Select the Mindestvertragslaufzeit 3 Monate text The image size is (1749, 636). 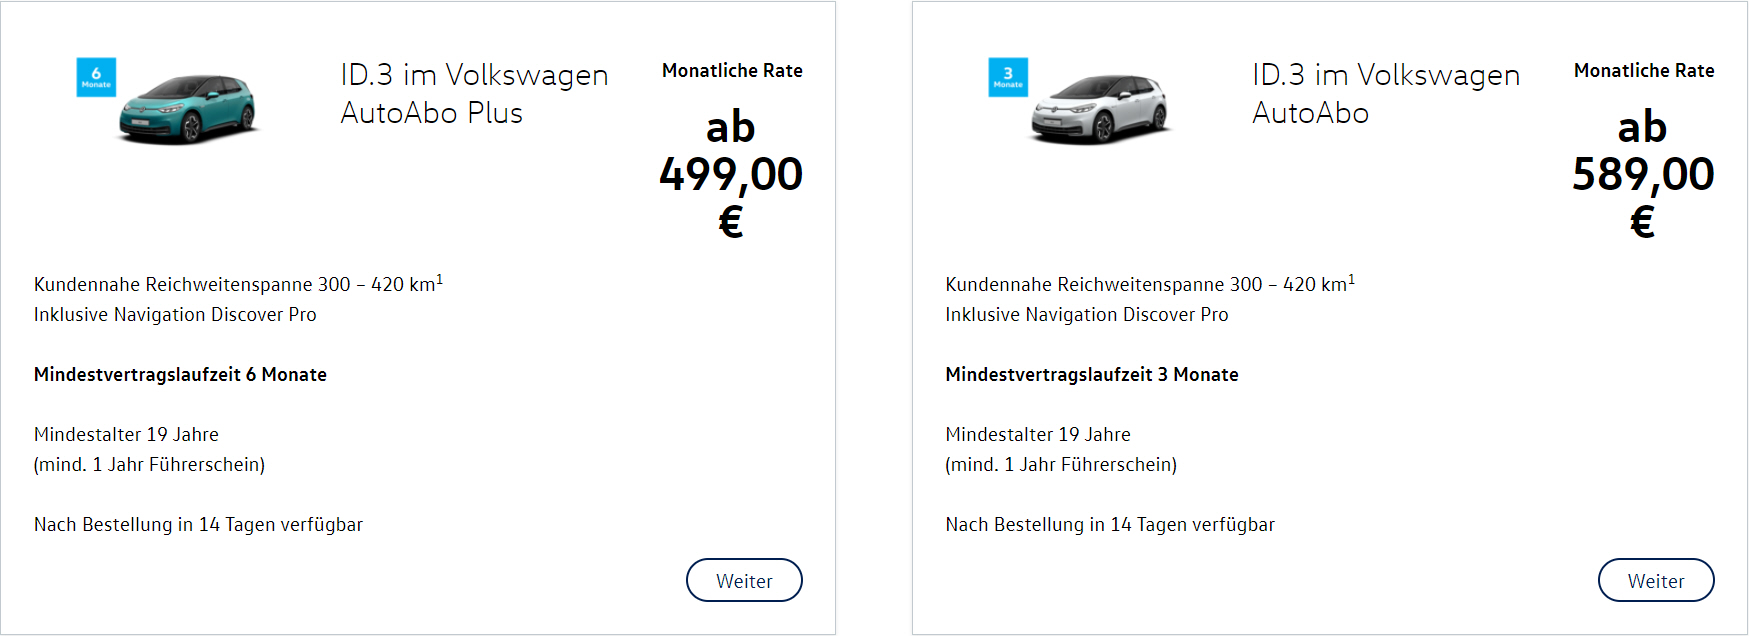1092,375
